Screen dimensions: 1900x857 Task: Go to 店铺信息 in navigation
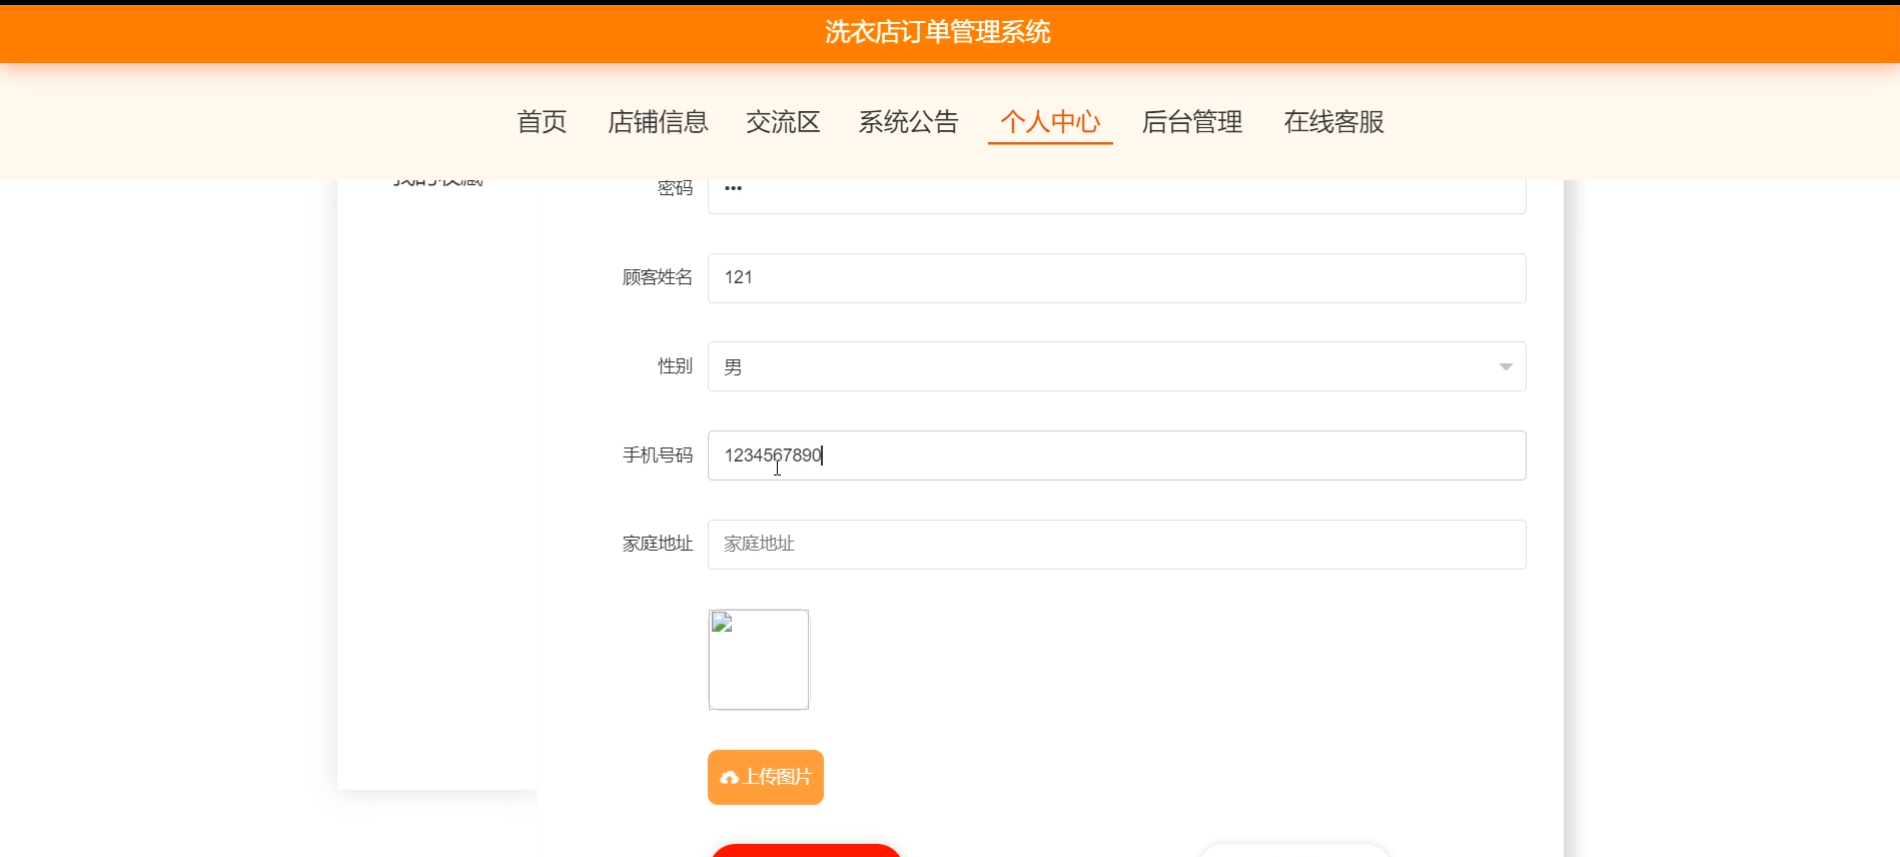click(x=657, y=122)
